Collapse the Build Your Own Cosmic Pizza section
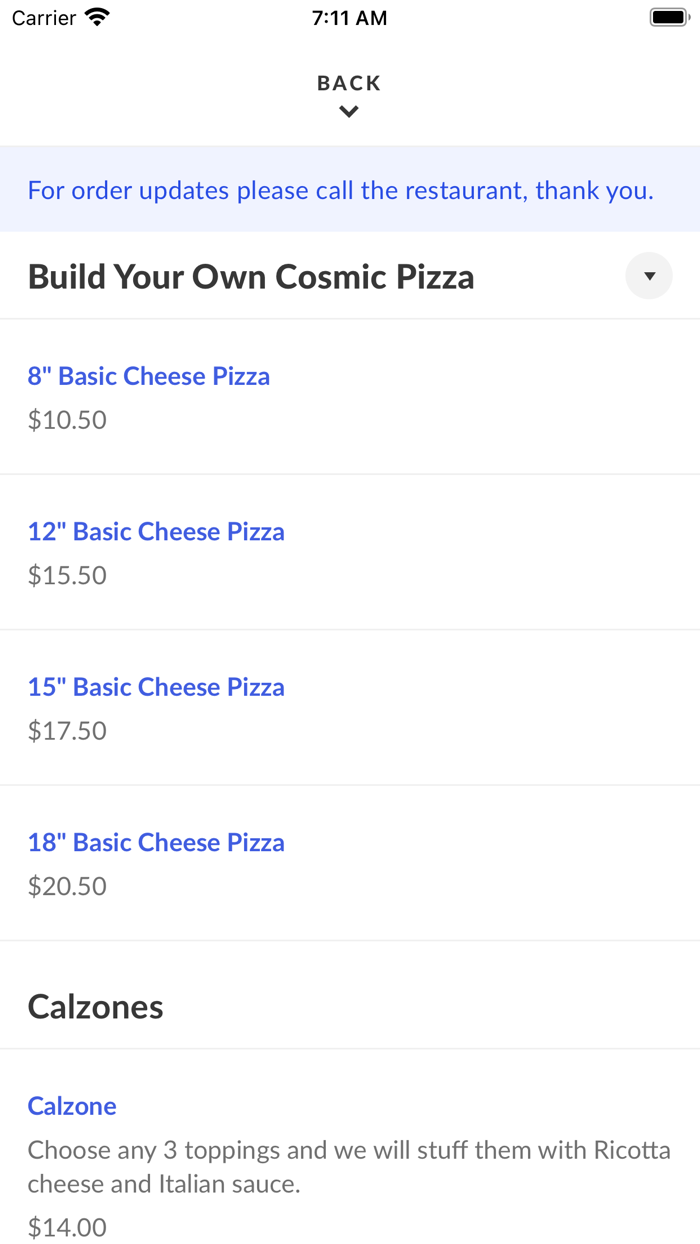This screenshot has width=700, height=1244. tap(648, 276)
